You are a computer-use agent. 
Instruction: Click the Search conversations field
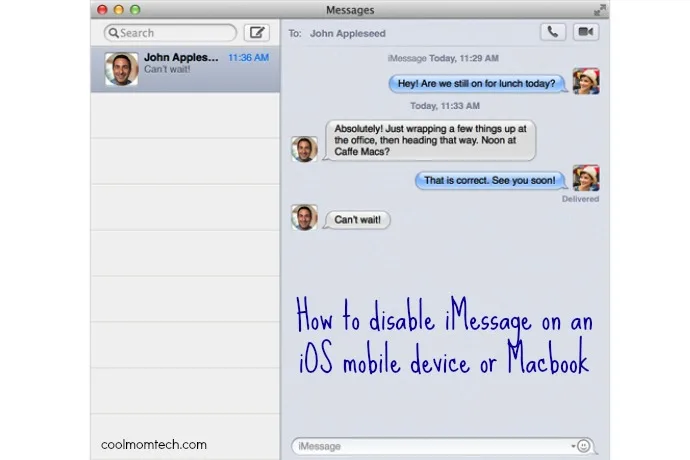[170, 33]
